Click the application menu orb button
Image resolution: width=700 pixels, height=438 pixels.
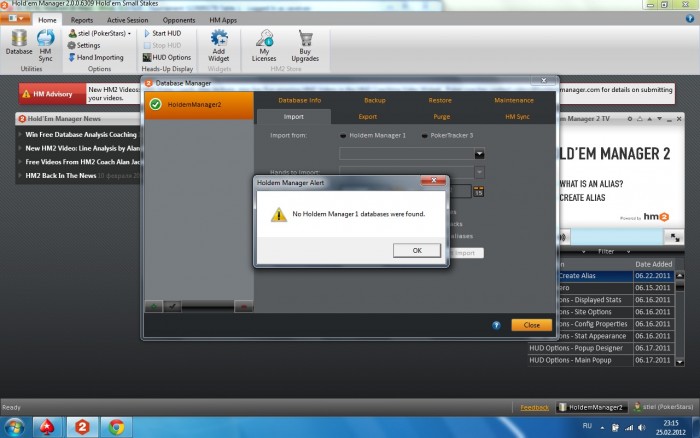[15, 19]
